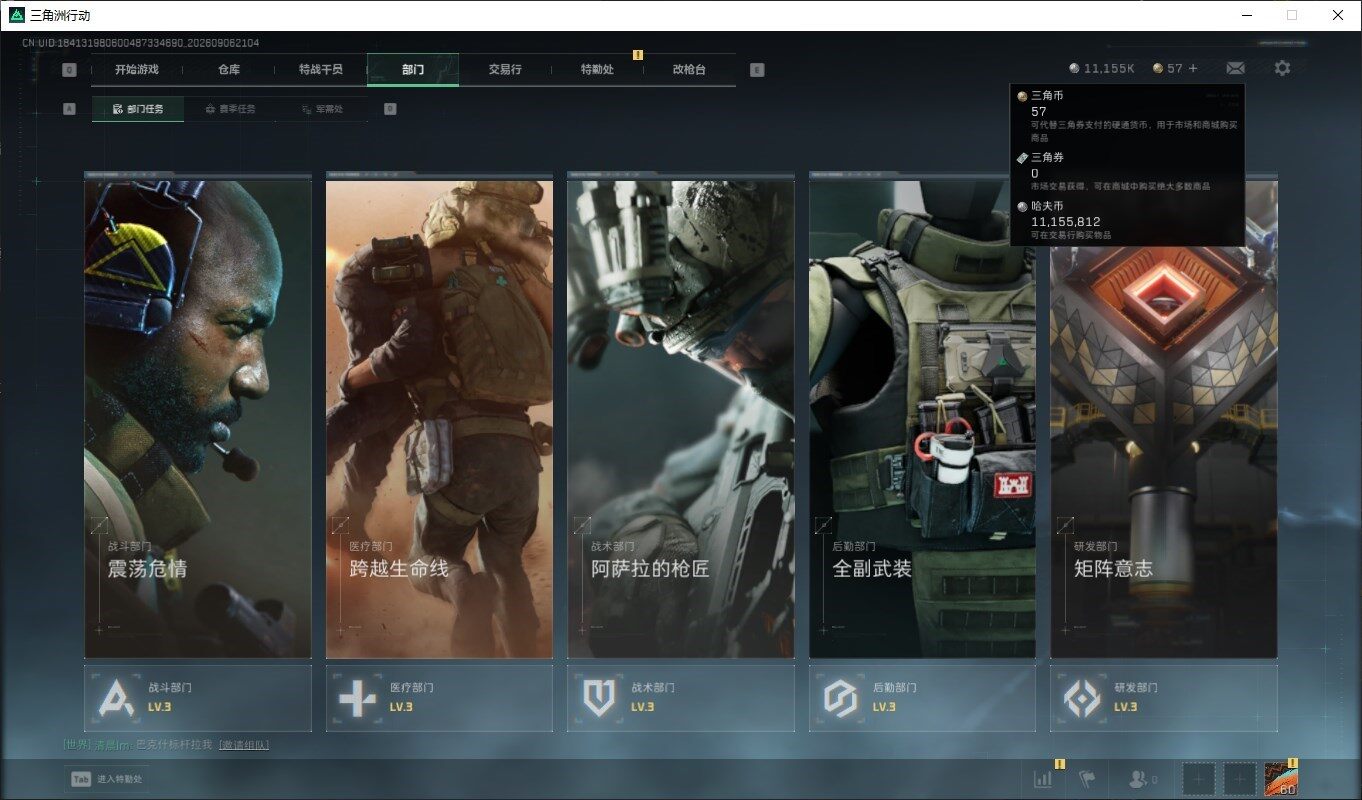The image size is (1362, 800).
Task: Close the 三角洲行动 window
Action: pyautogui.click(x=1338, y=15)
